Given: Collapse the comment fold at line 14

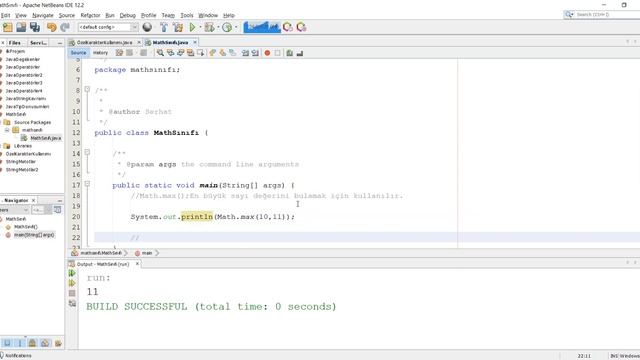Looking at the screenshot, I should click(87, 152).
